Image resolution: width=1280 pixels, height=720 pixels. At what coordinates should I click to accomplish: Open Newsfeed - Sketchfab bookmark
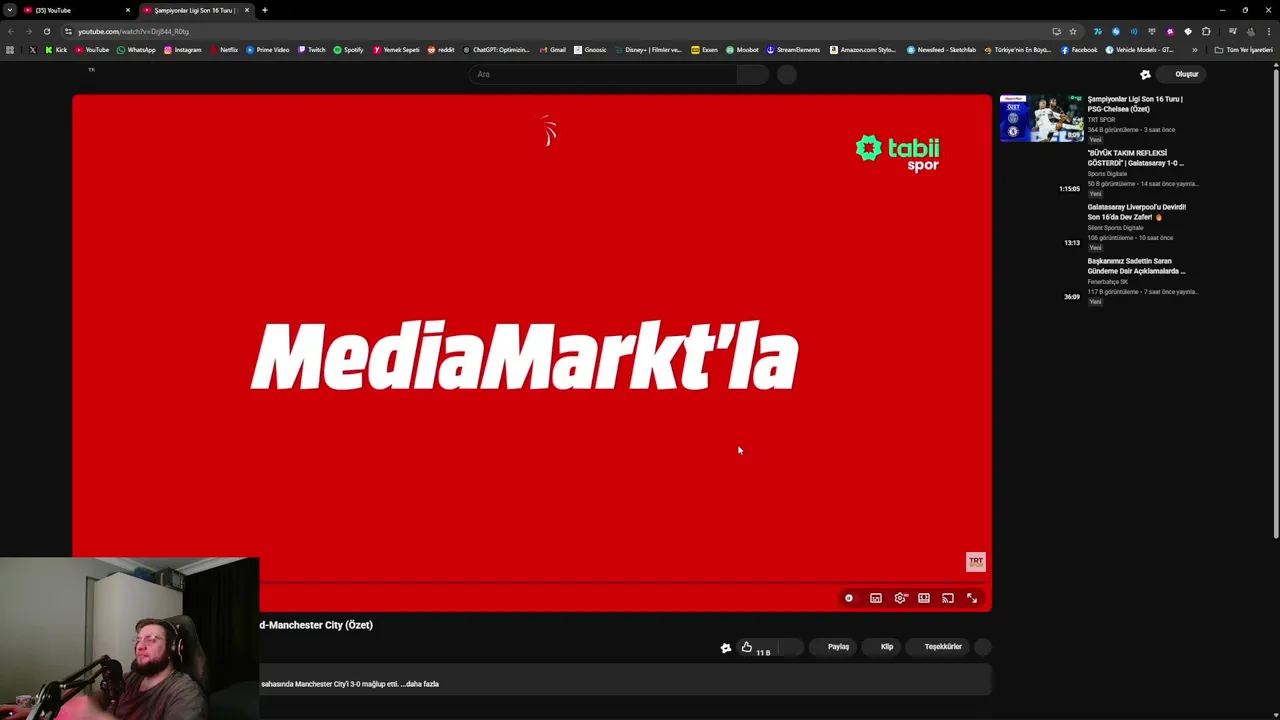pyautogui.click(x=941, y=50)
